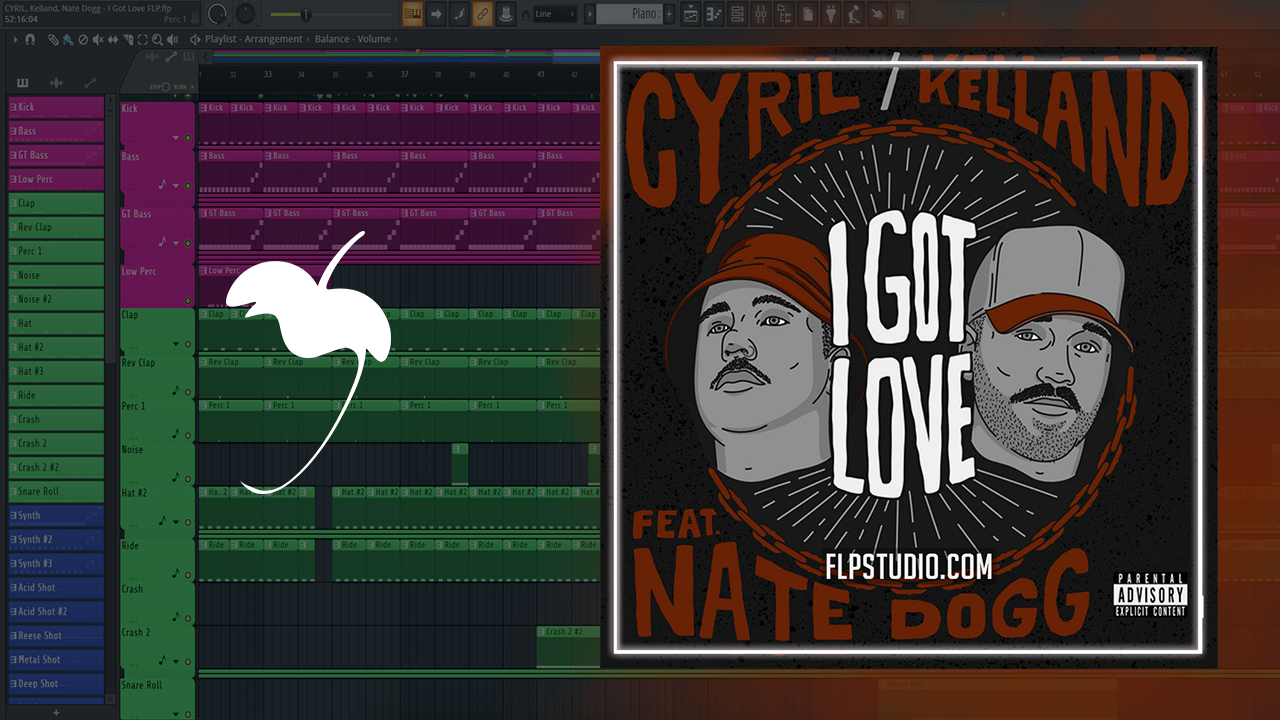
Task: Open the Clap track options arrow
Action: (x=176, y=344)
